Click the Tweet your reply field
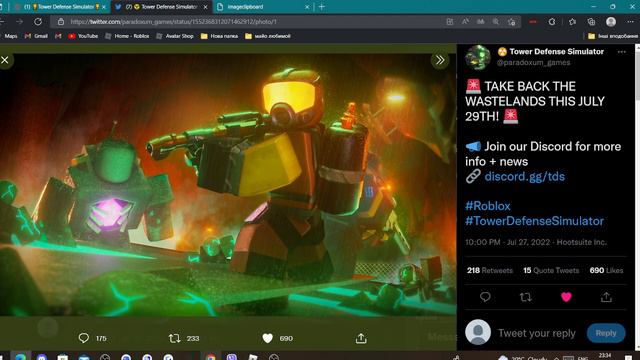Screen dimensions: 640x360 click(537, 333)
